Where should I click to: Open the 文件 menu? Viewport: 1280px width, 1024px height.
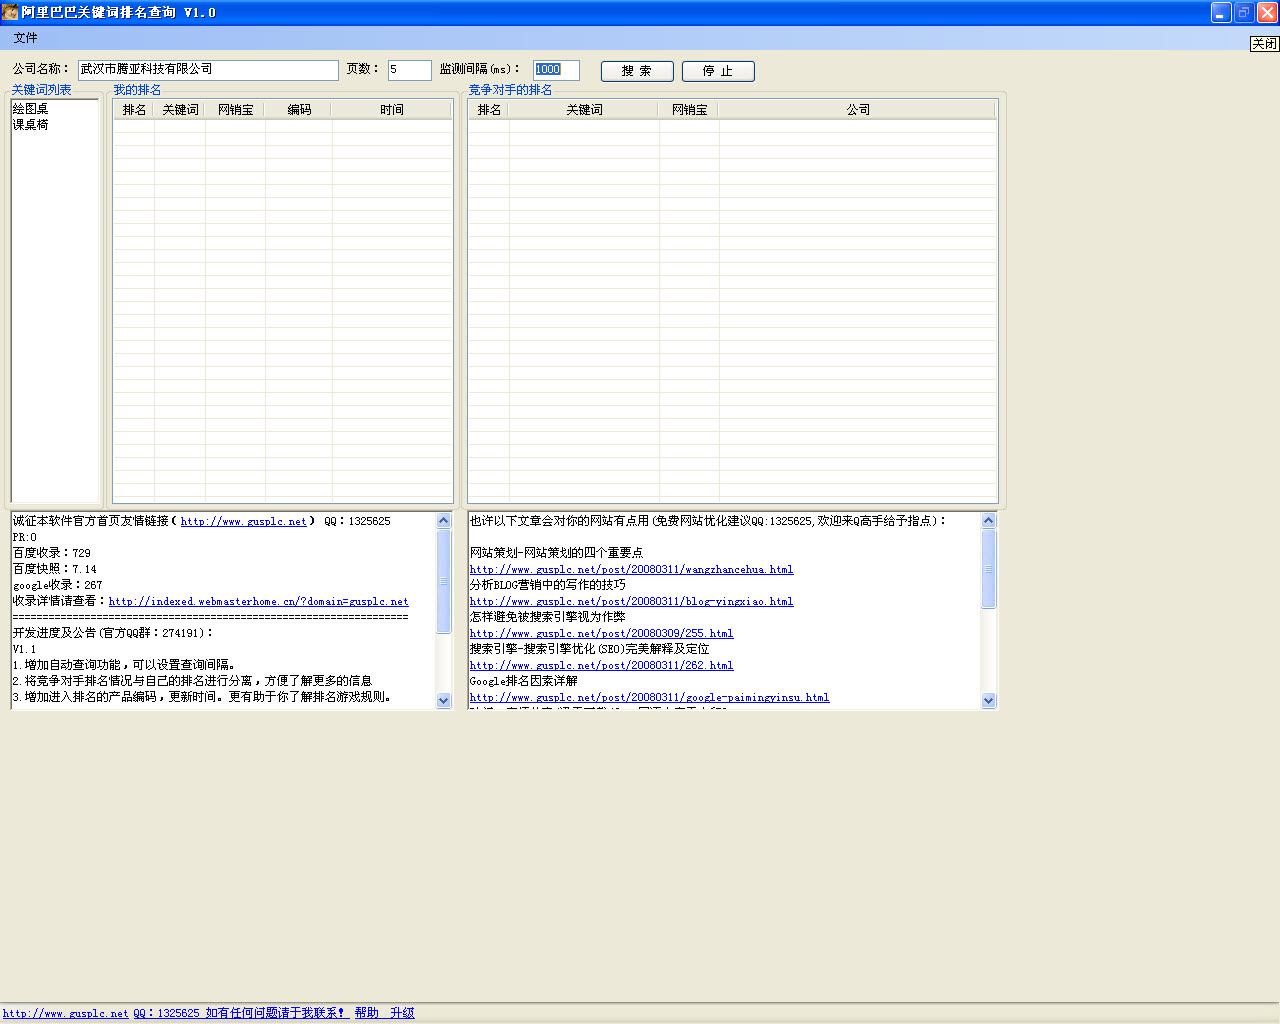click(x=26, y=38)
